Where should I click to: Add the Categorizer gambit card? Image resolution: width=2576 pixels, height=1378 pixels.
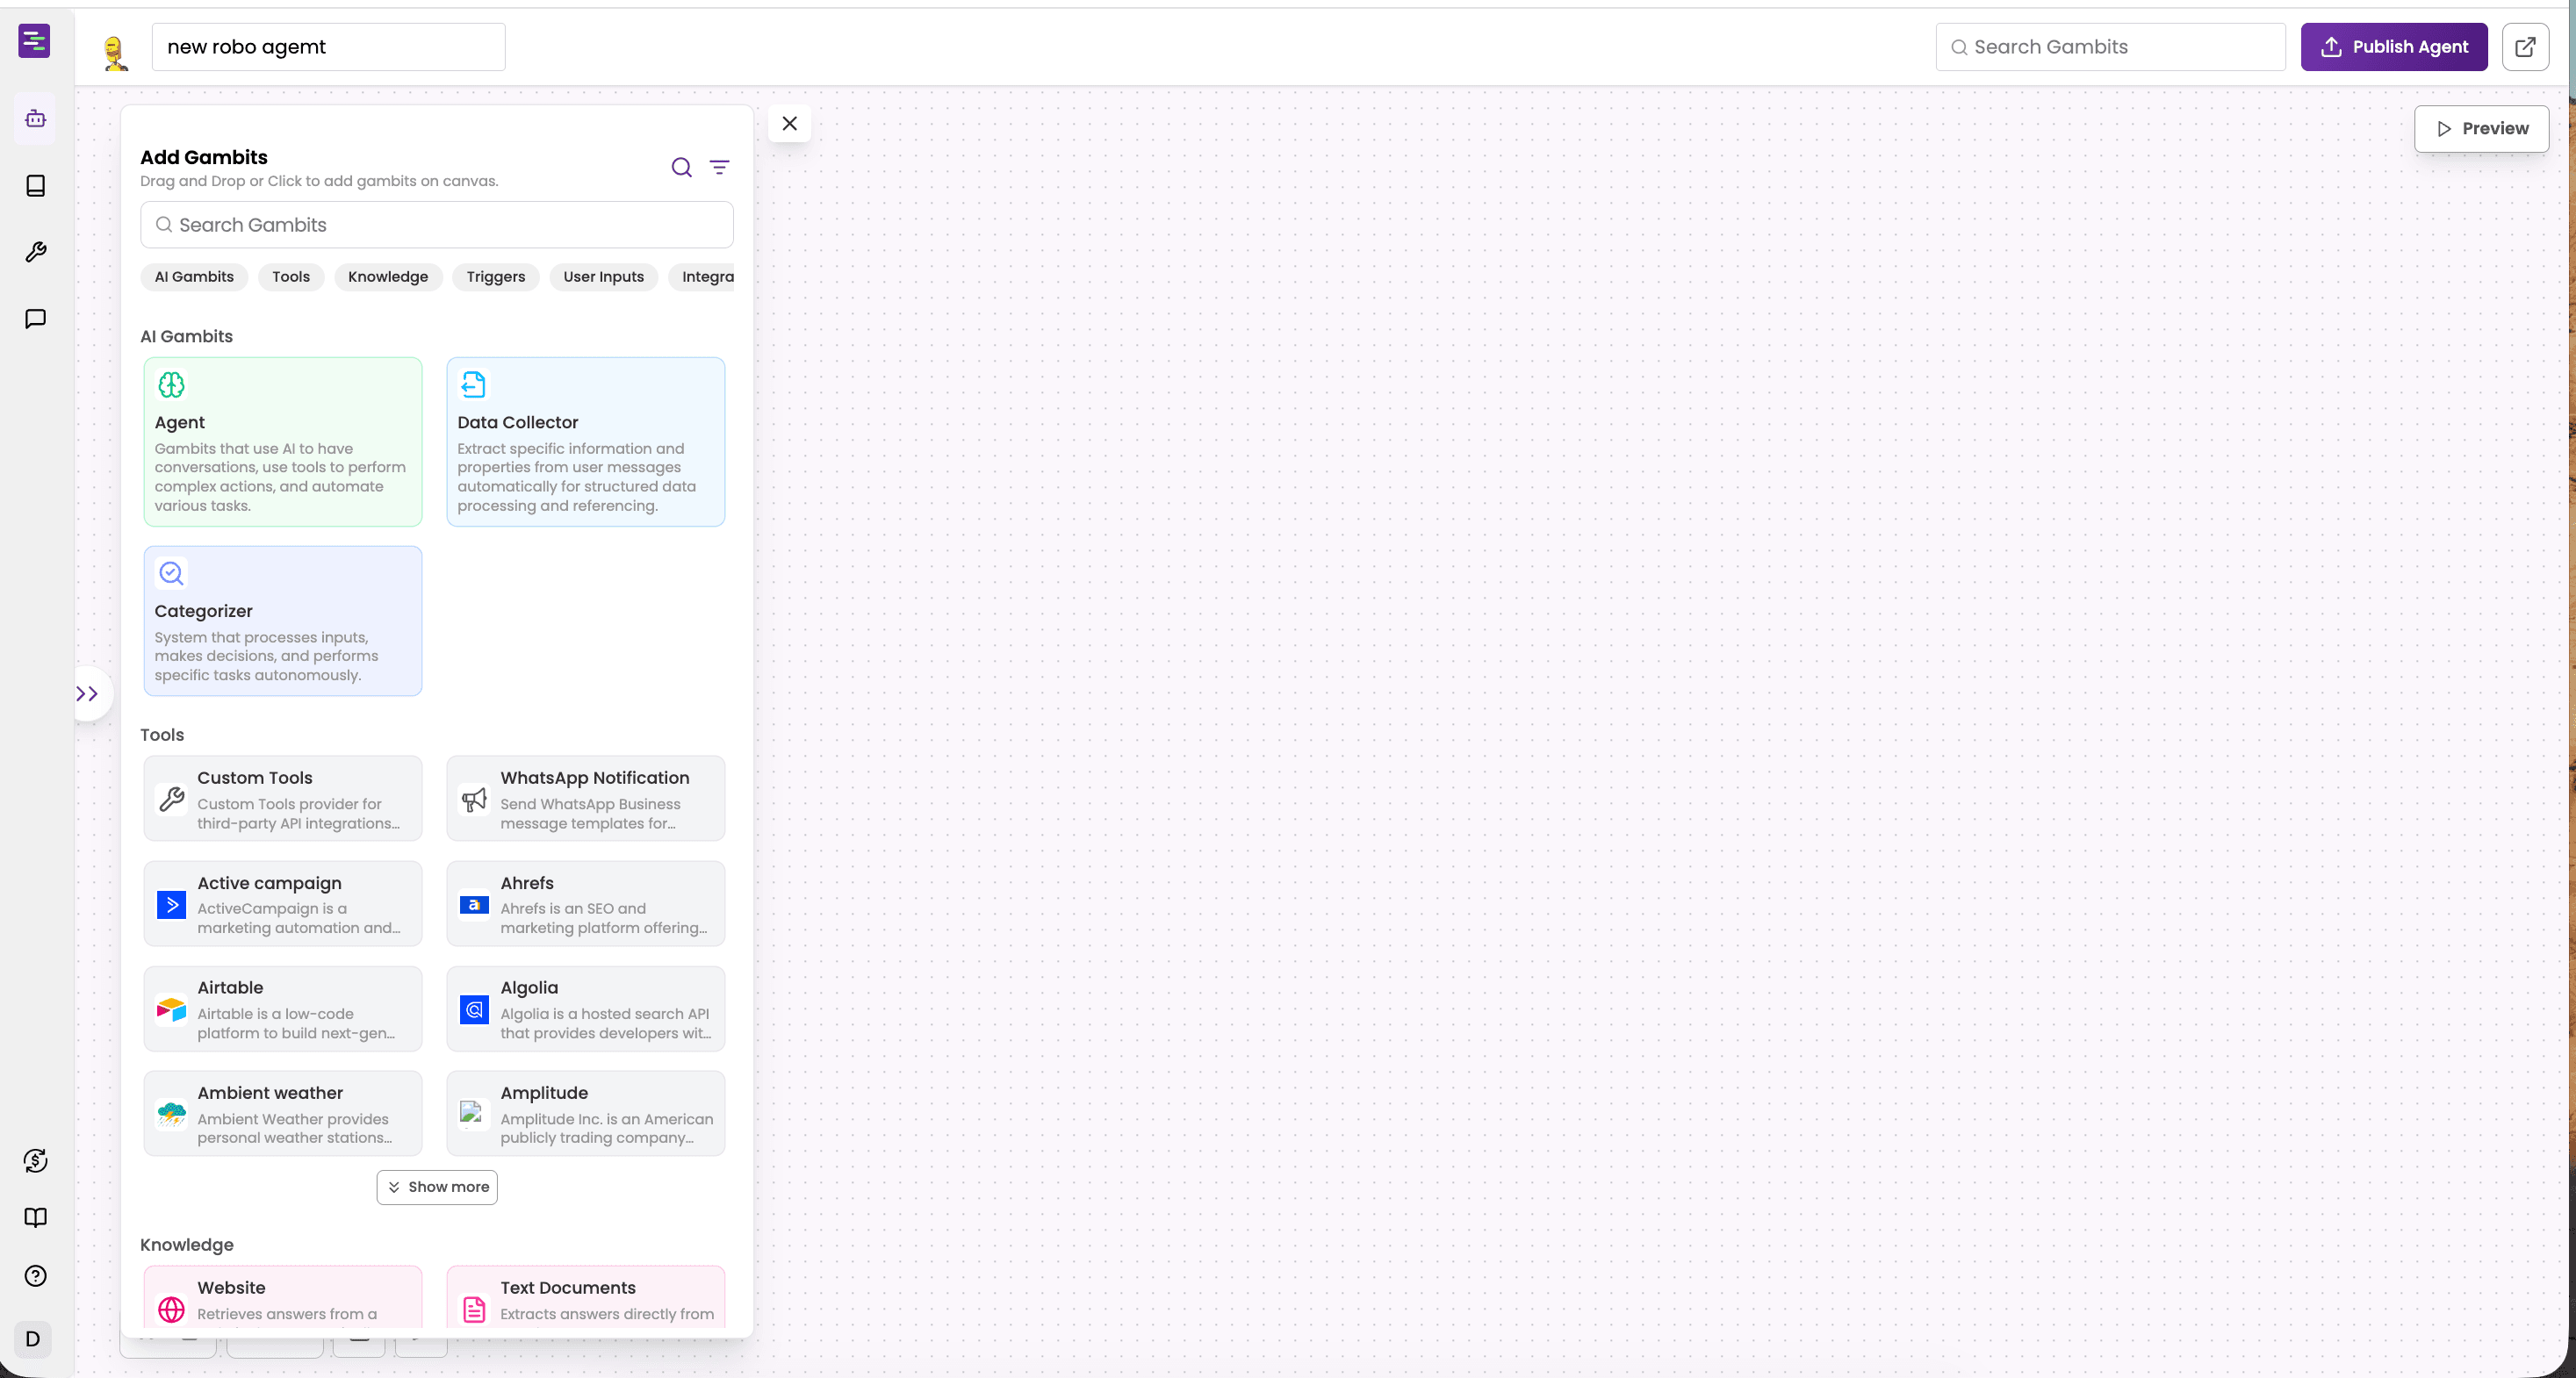tap(283, 621)
